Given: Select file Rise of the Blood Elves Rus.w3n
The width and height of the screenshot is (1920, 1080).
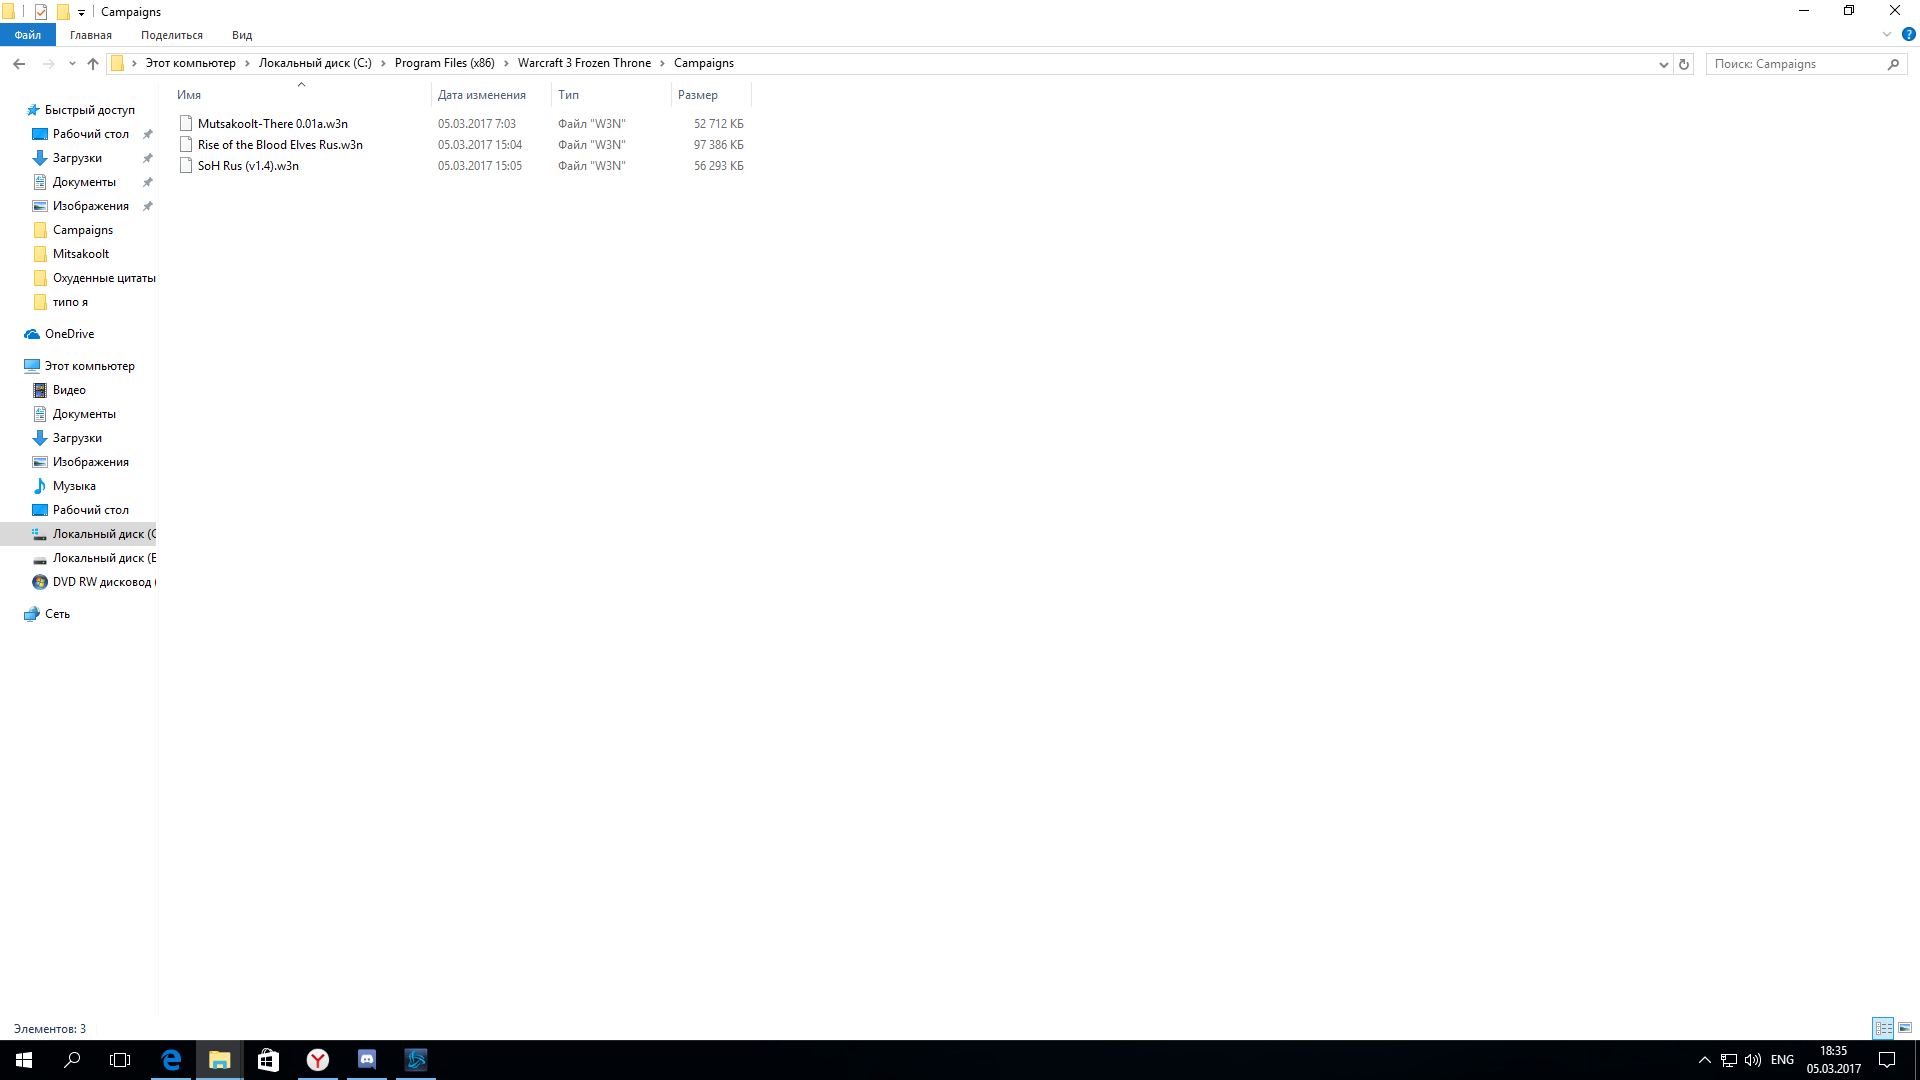Looking at the screenshot, I should 280,145.
